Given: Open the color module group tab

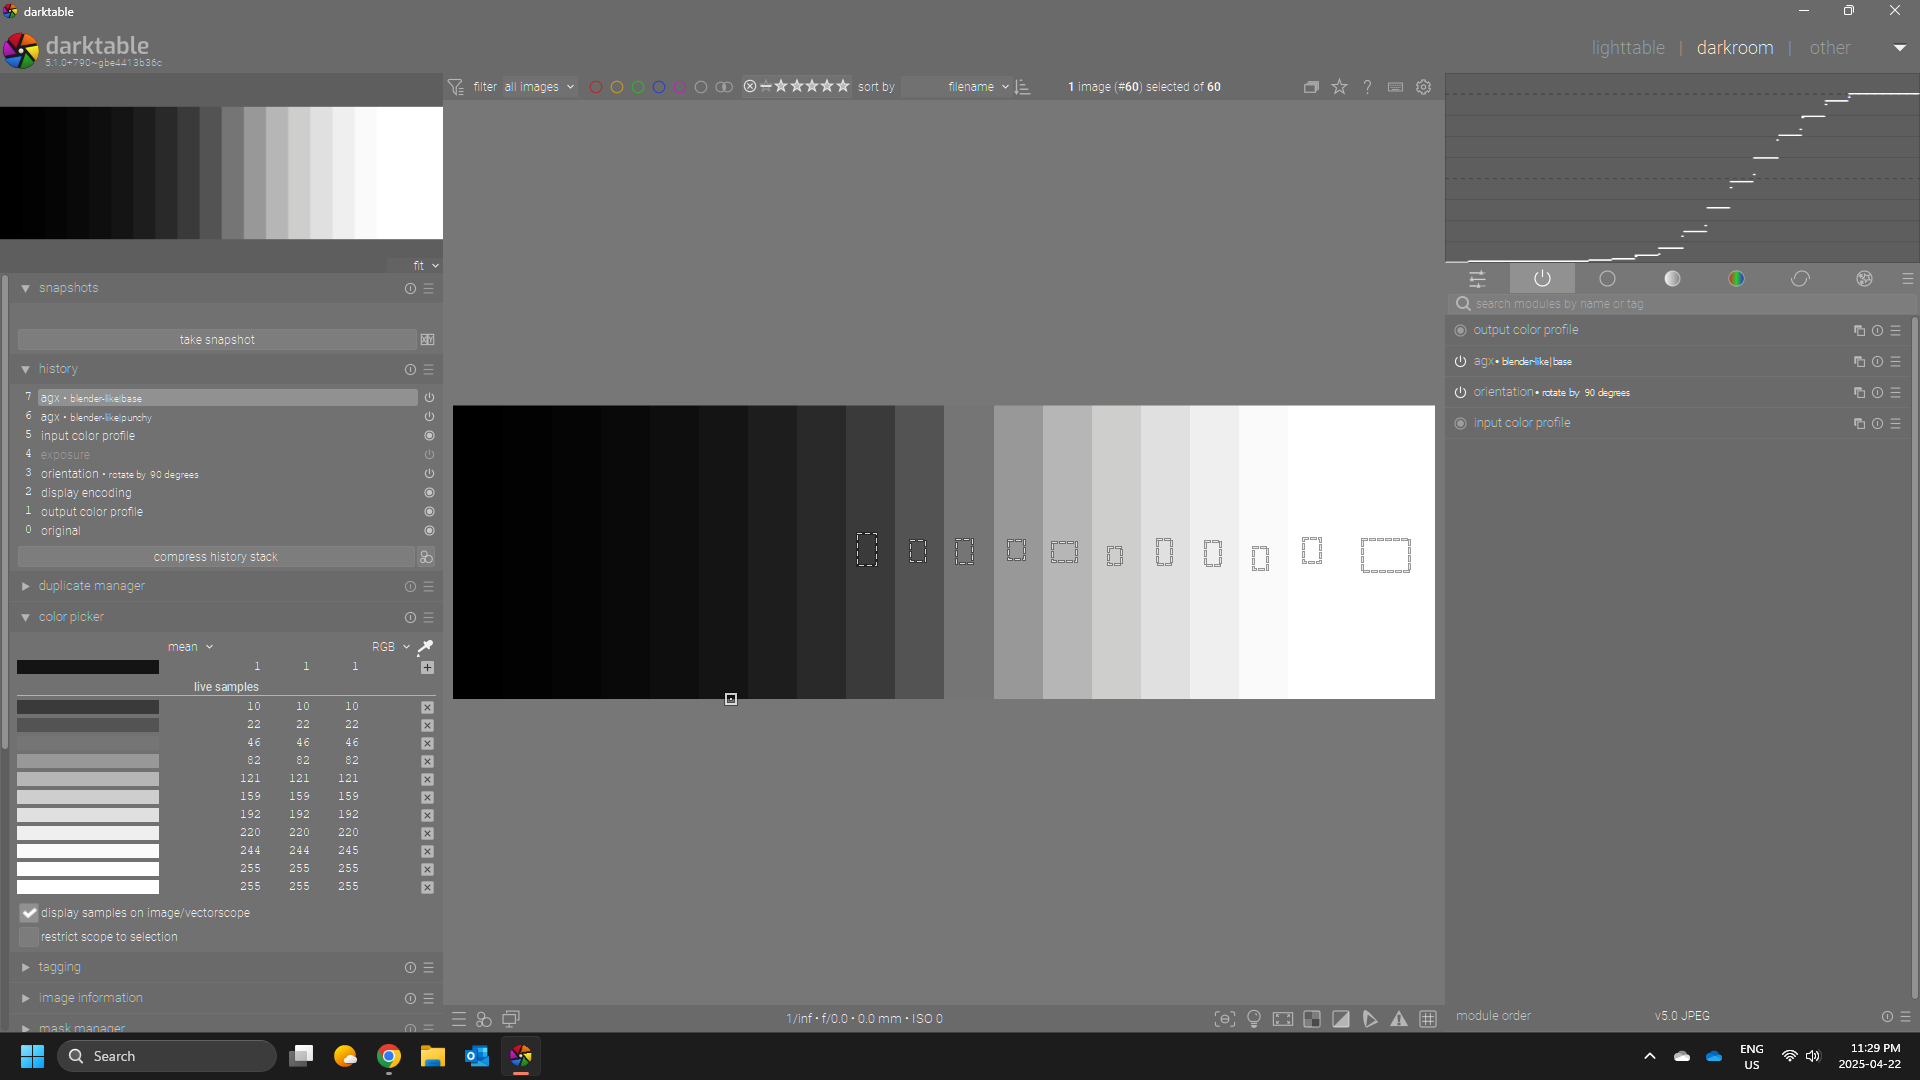Looking at the screenshot, I should point(1736,279).
